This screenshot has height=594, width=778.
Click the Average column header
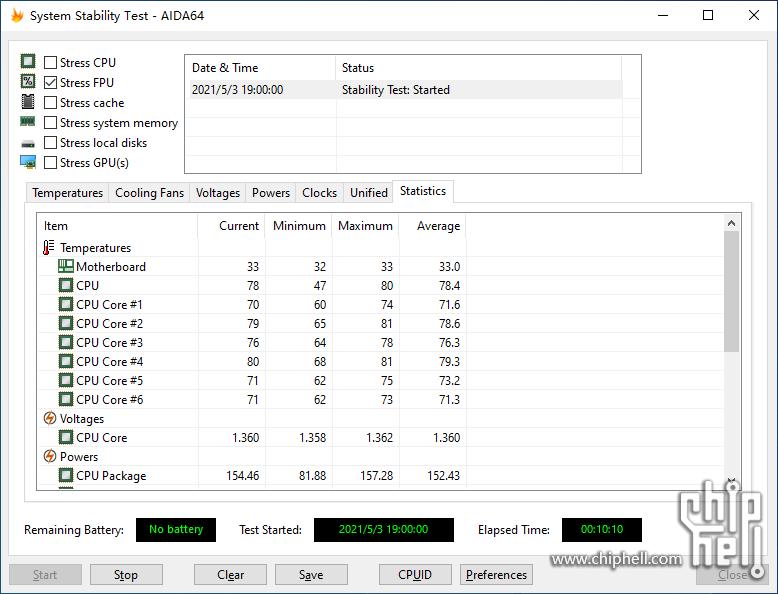[432, 226]
